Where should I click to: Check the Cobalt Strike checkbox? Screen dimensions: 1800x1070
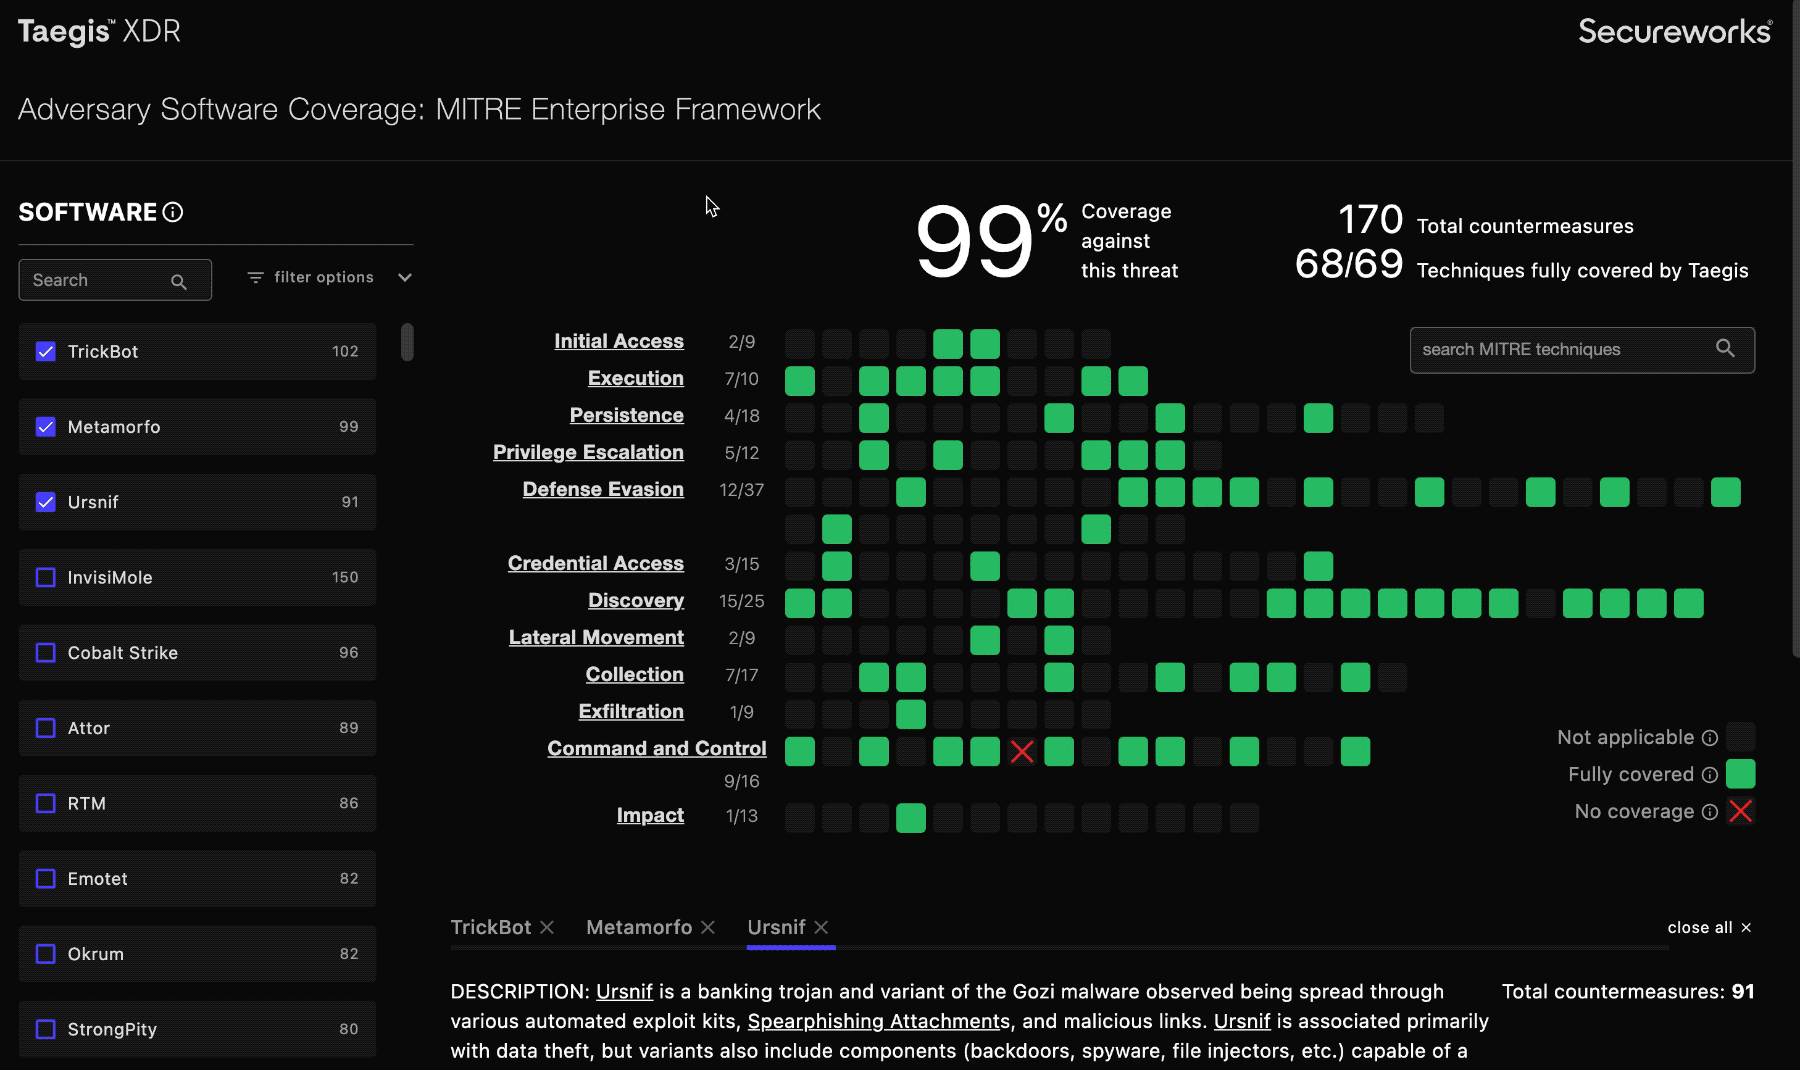(46, 653)
